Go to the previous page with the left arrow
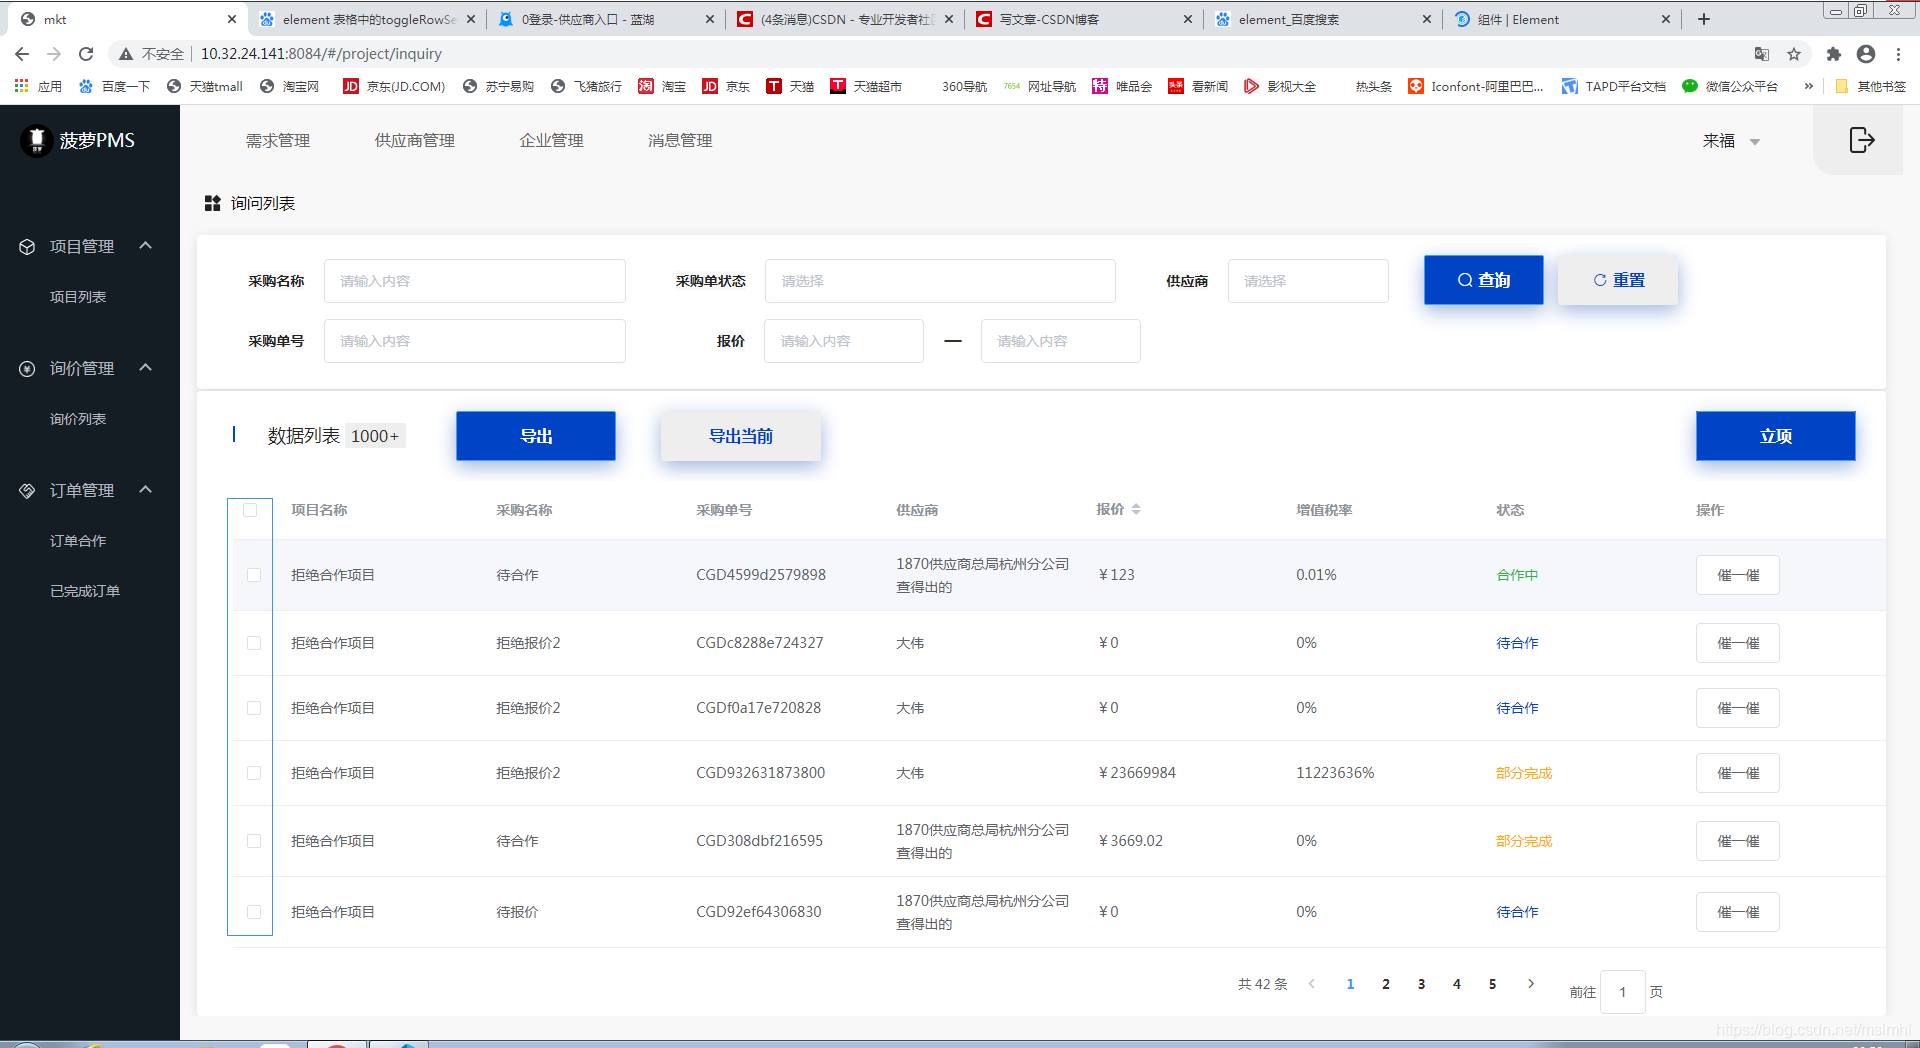The image size is (1920, 1048). (1312, 984)
